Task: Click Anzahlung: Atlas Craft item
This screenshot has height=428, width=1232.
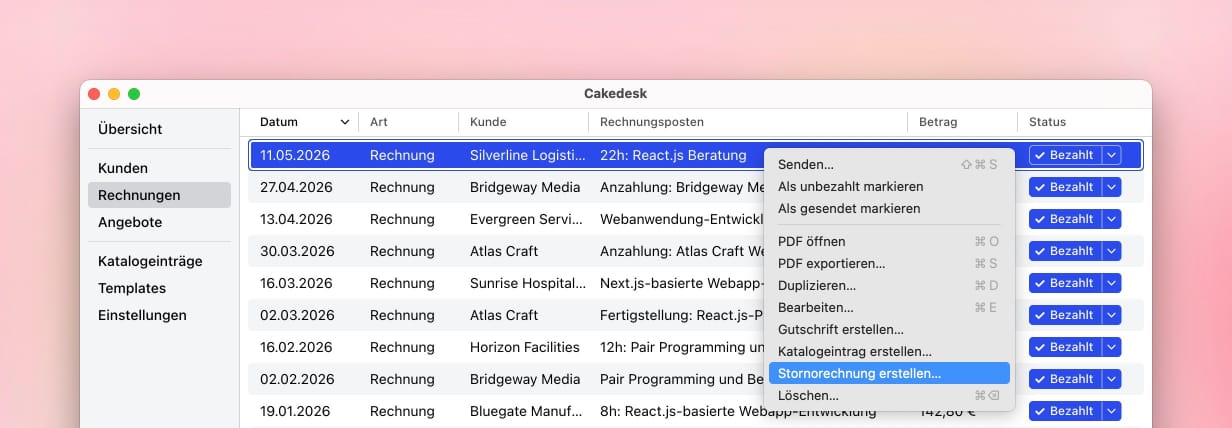Action: (683, 251)
